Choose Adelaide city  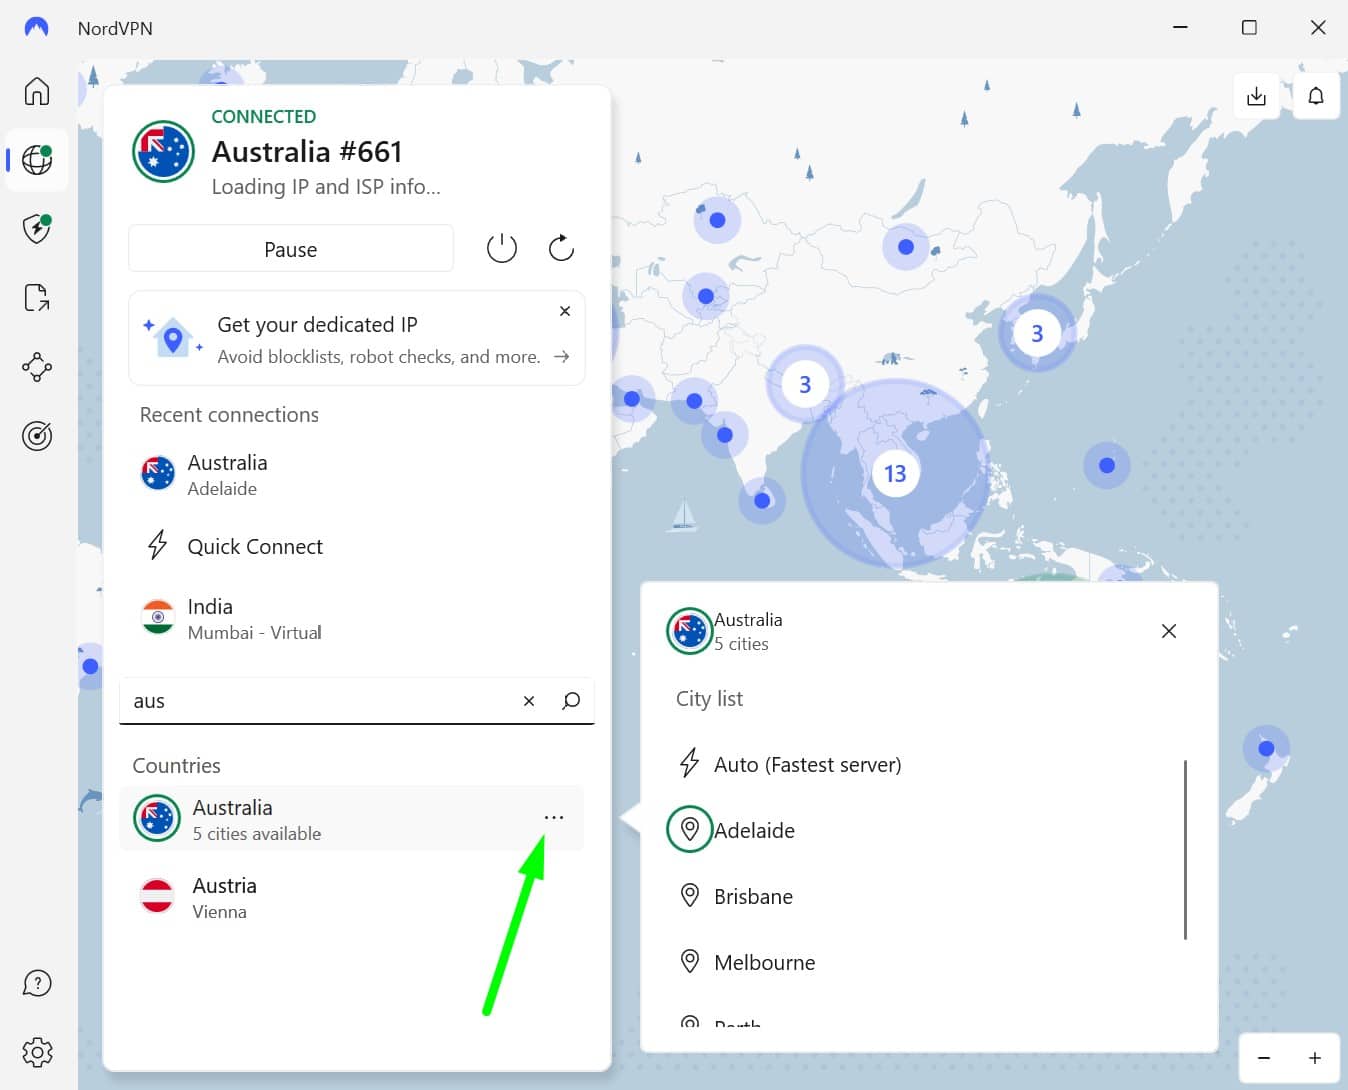920,830
